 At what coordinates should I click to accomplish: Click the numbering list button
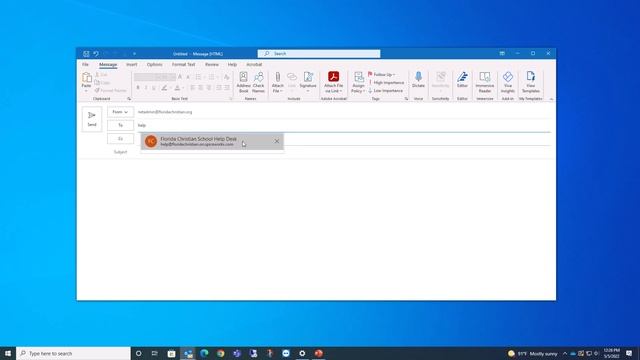211,77
